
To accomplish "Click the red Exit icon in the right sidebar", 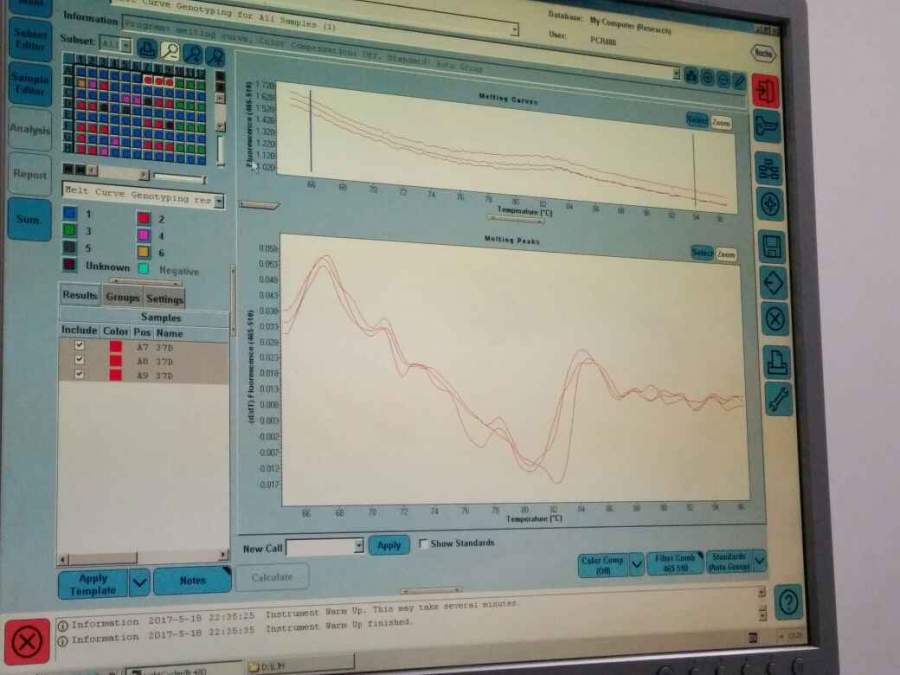I will (x=765, y=91).
